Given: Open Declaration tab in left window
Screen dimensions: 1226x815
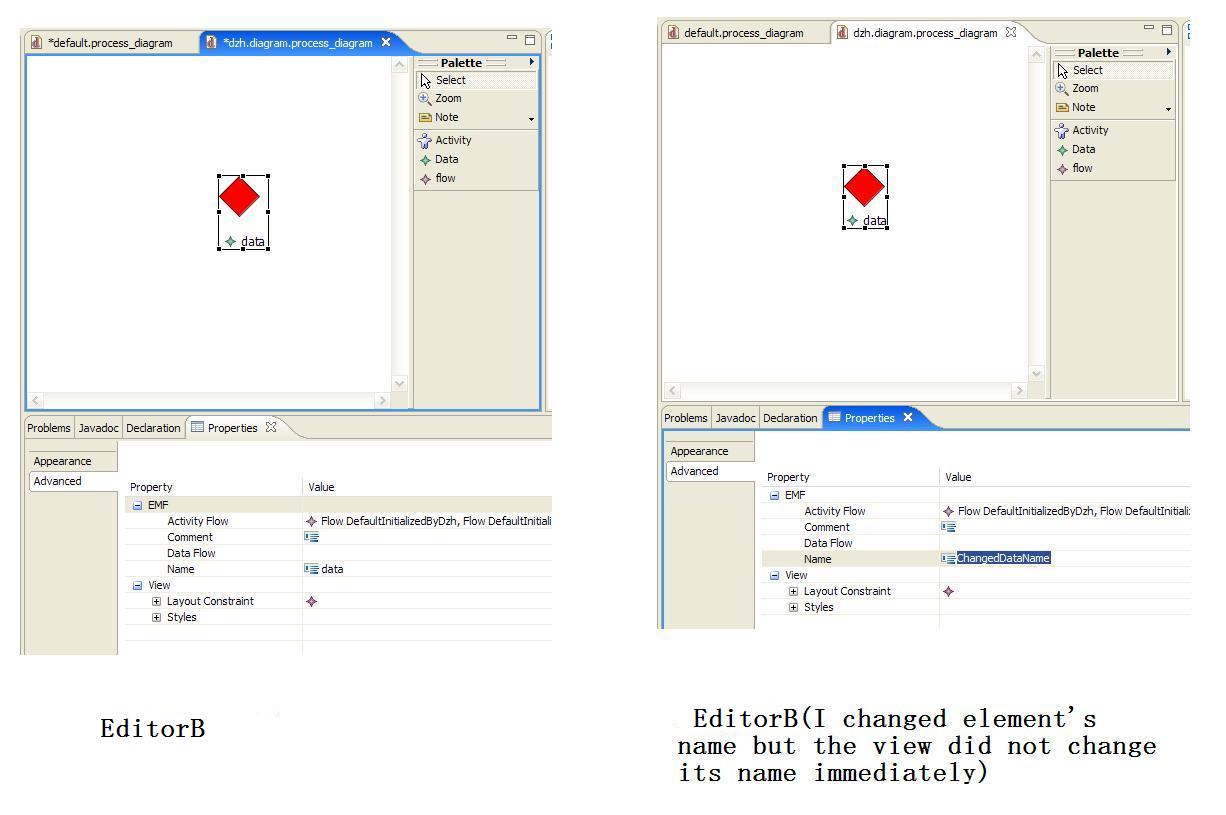Looking at the screenshot, I should pos(153,428).
